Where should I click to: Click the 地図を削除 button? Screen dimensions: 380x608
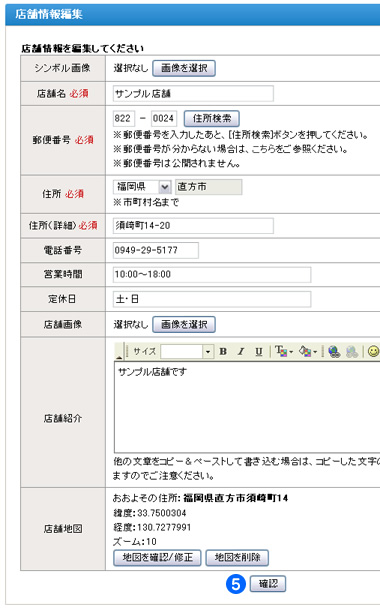pyautogui.click(x=237, y=558)
